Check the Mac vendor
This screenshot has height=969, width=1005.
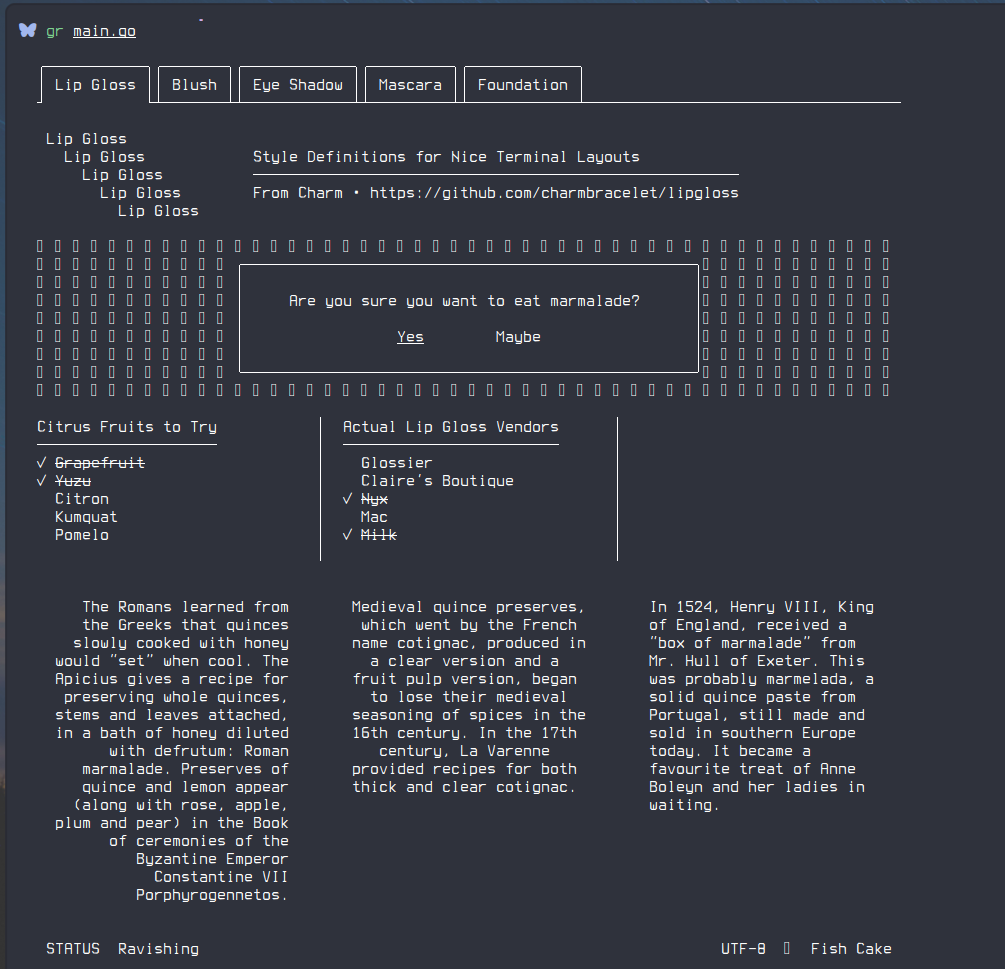pos(374,517)
